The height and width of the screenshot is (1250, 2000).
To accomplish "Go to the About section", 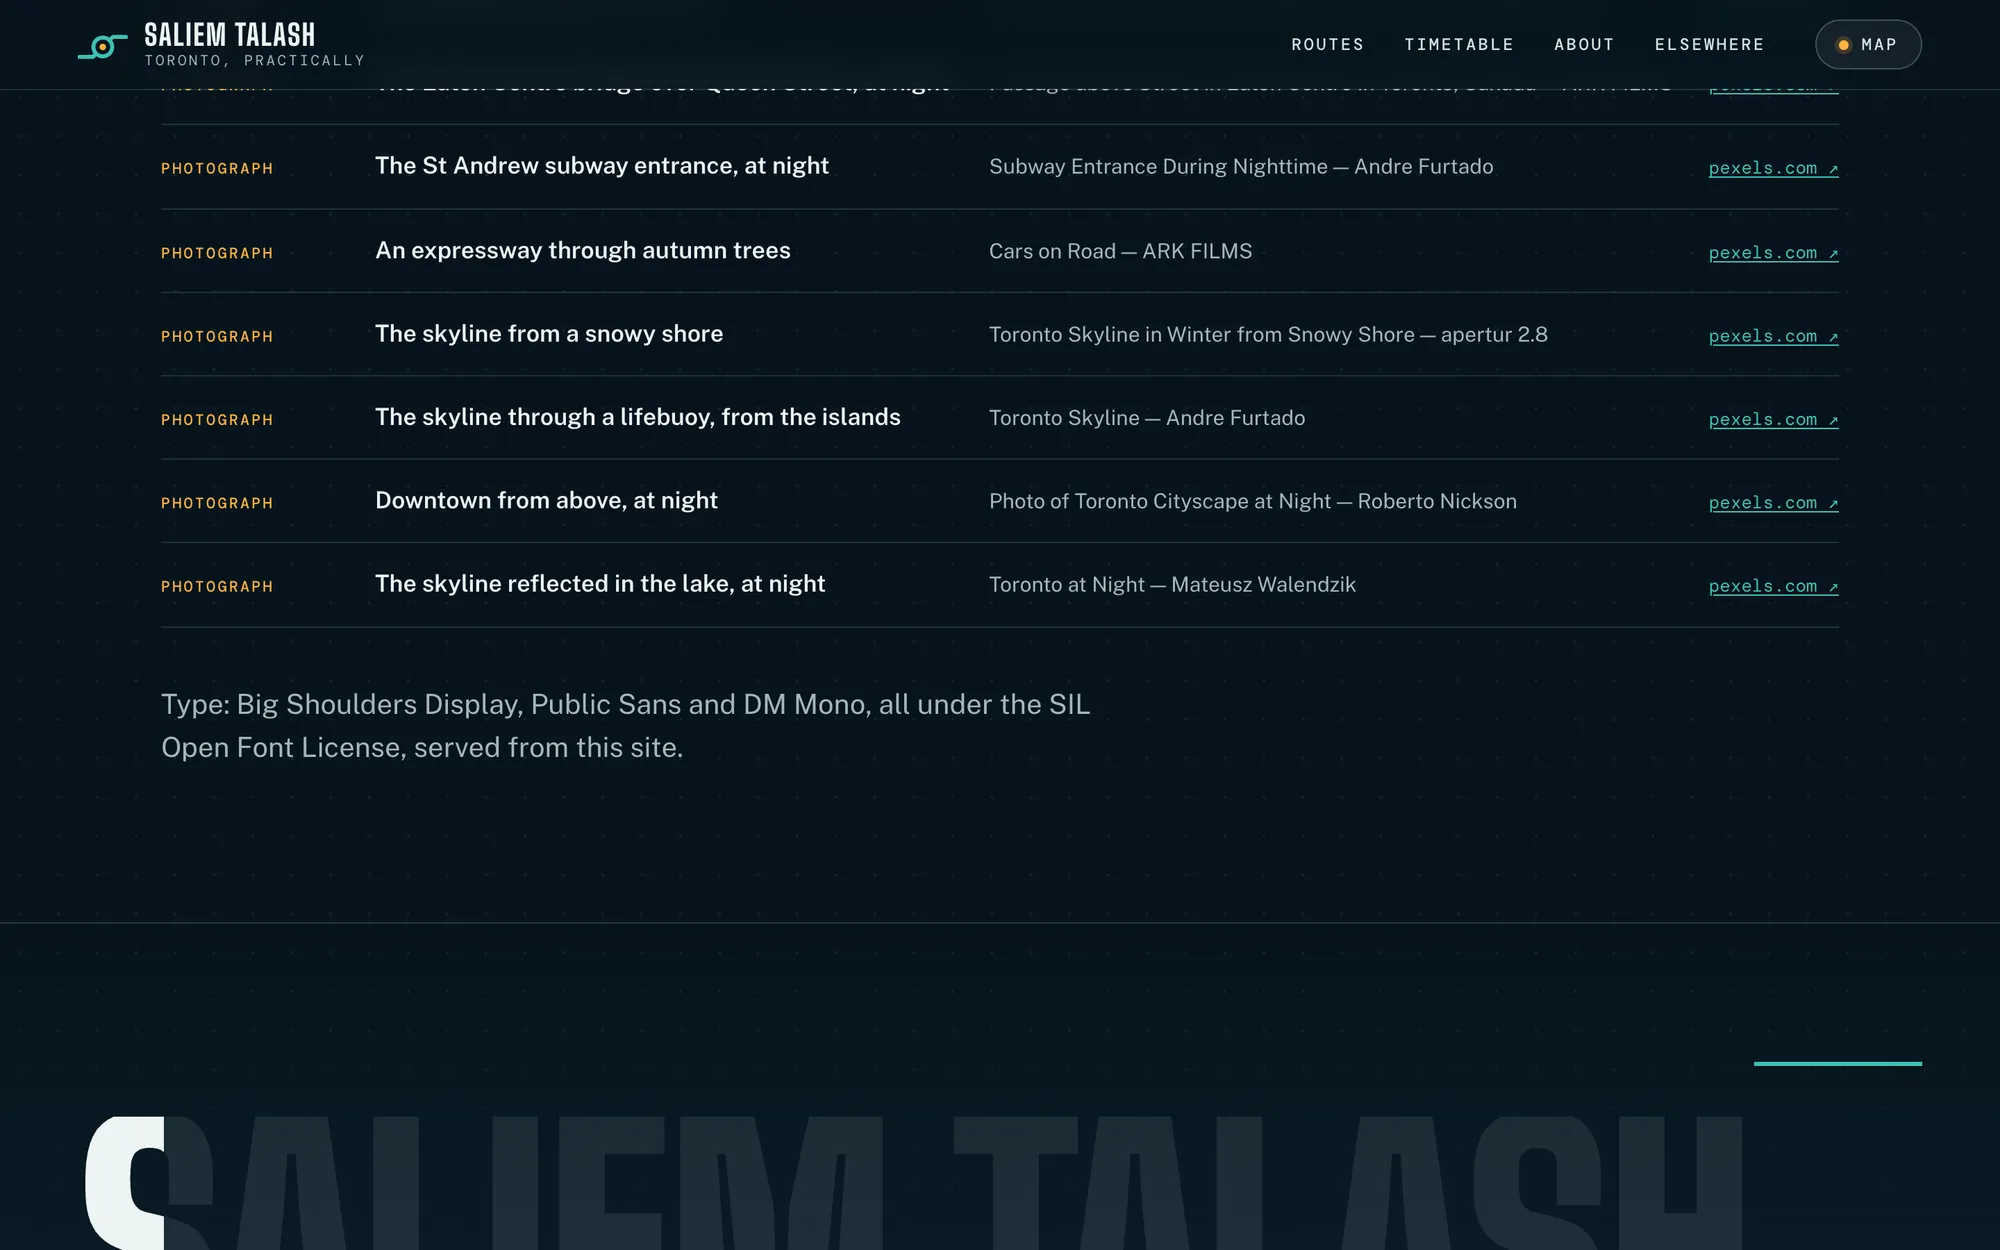I will [x=1584, y=45].
